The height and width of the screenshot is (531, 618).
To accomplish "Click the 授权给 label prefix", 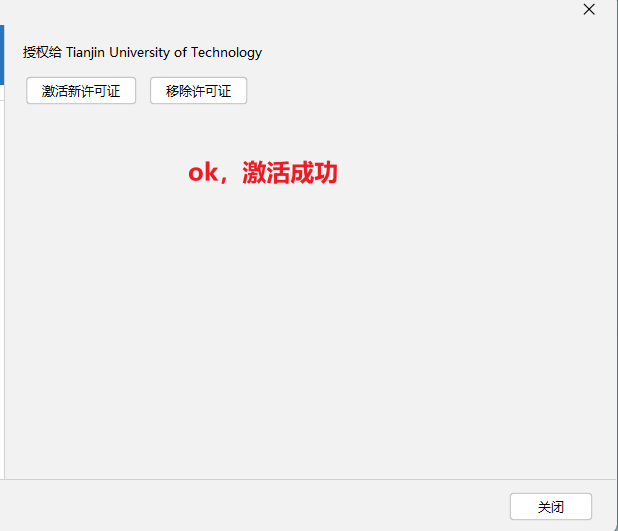I will 42,52.
